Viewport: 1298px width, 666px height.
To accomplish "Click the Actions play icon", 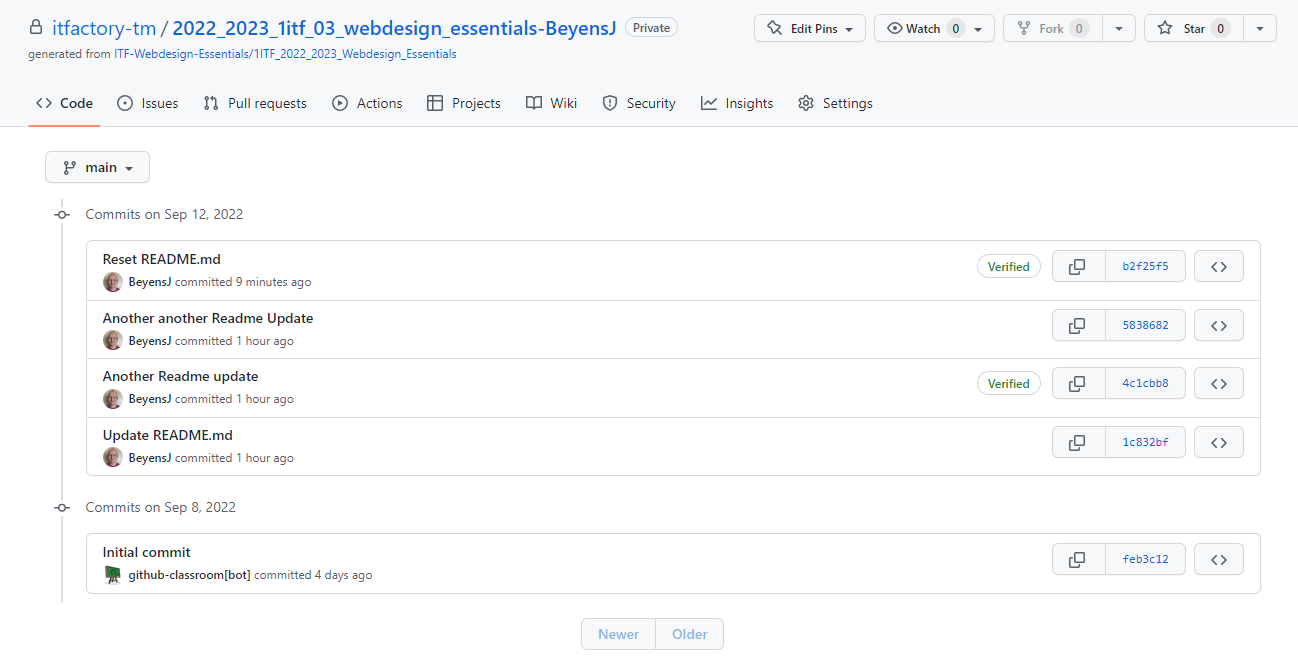I will coord(340,103).
